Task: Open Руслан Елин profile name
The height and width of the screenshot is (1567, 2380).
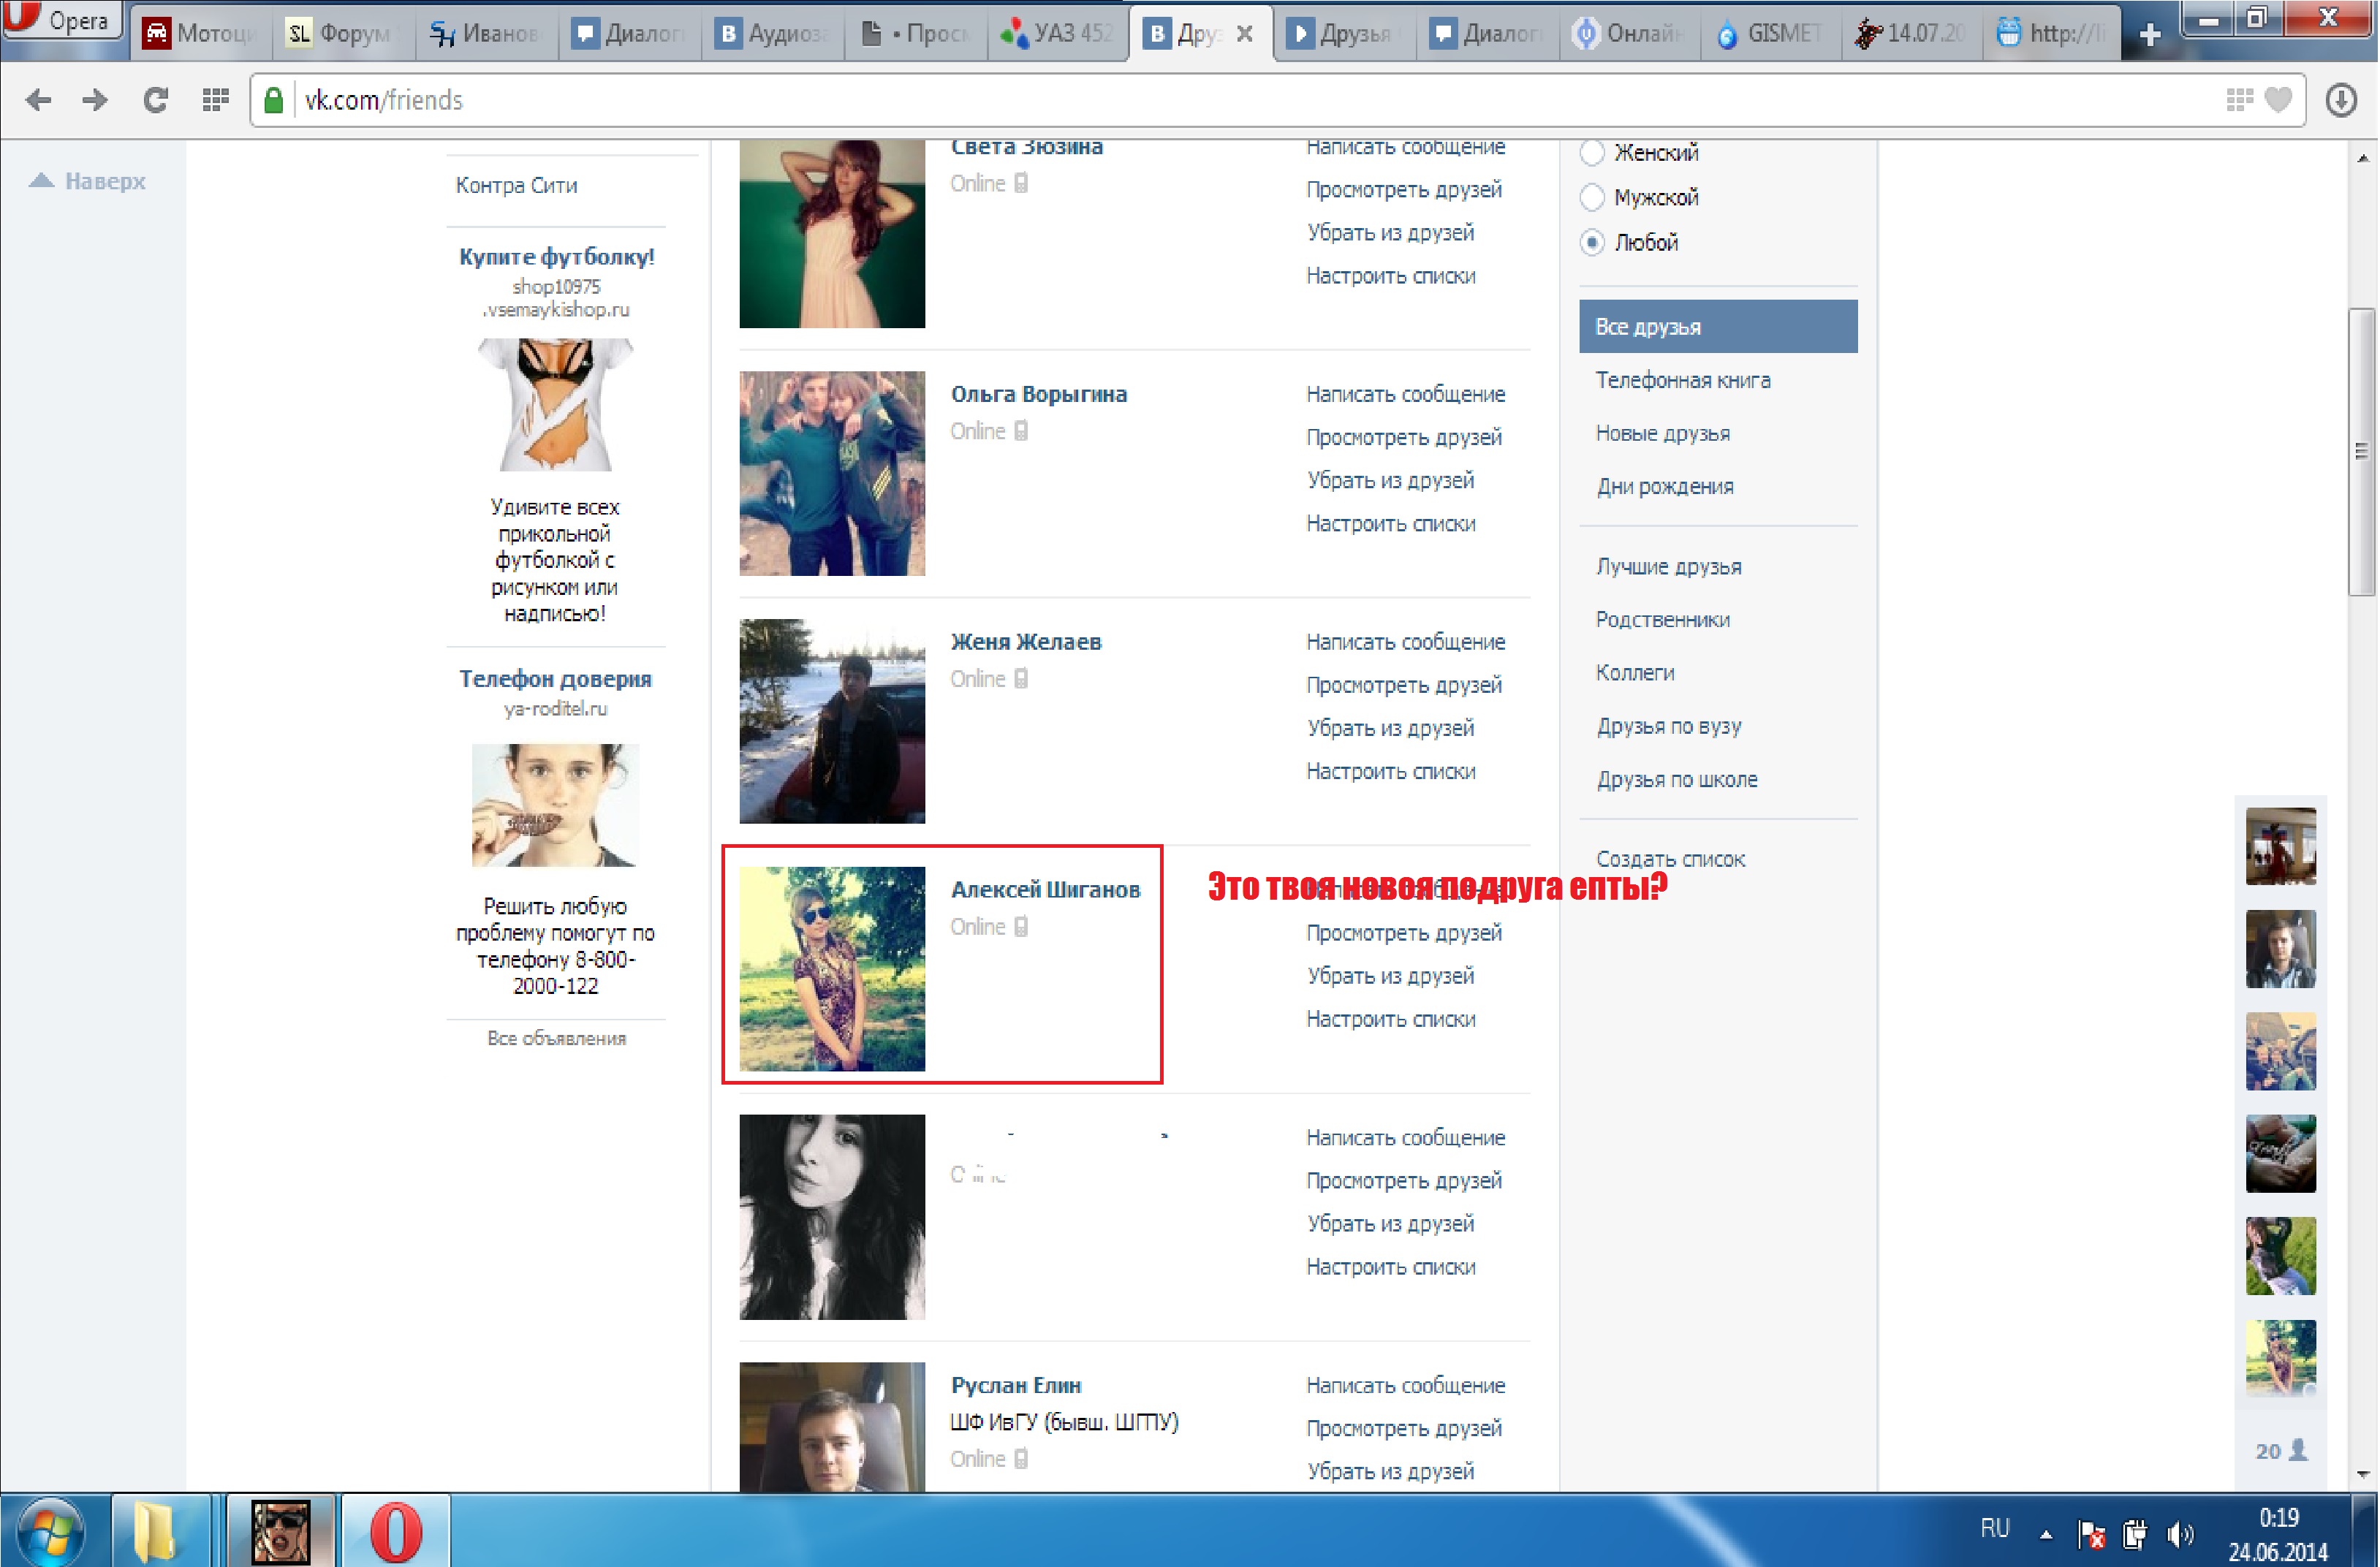Action: point(1015,1385)
